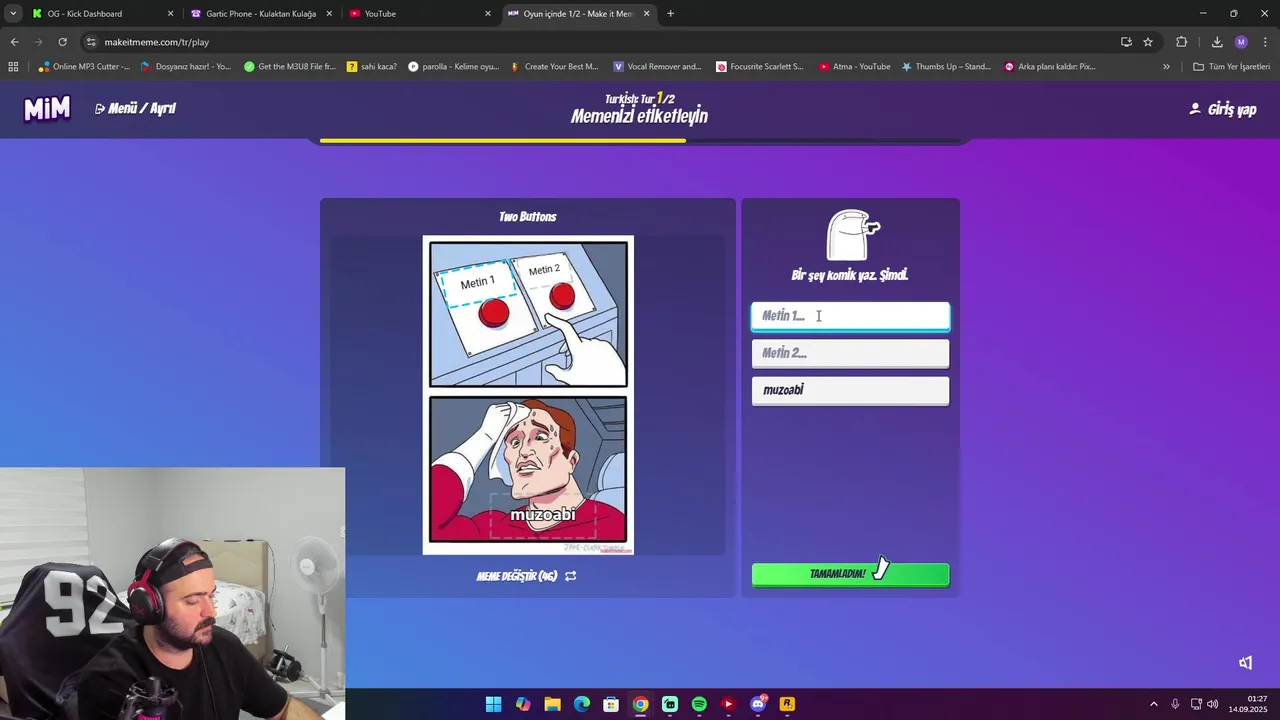Image resolution: width=1280 pixels, height=720 pixels.
Task: Open the Vocal Remover bookmark
Action: click(657, 67)
